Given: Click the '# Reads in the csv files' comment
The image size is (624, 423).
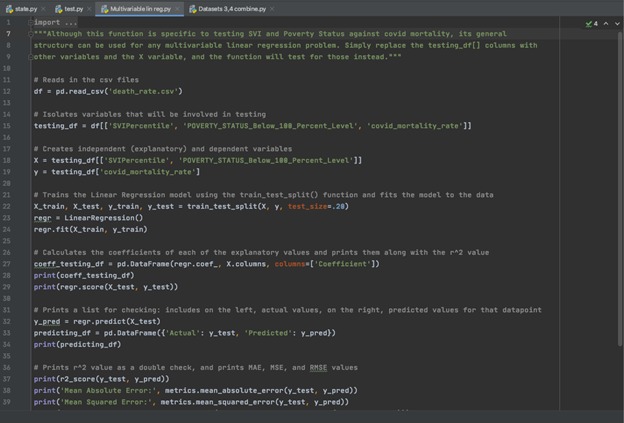Looking at the screenshot, I should 86,80.
